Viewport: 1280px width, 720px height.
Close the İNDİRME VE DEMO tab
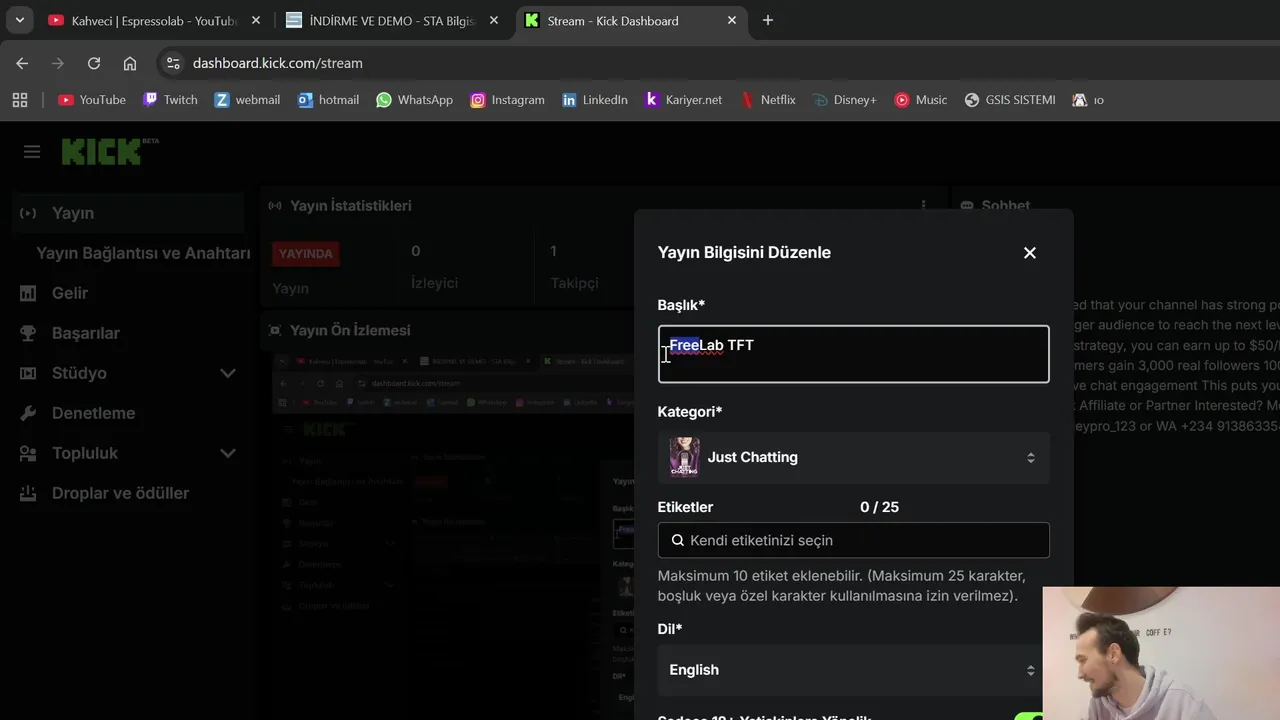493,20
